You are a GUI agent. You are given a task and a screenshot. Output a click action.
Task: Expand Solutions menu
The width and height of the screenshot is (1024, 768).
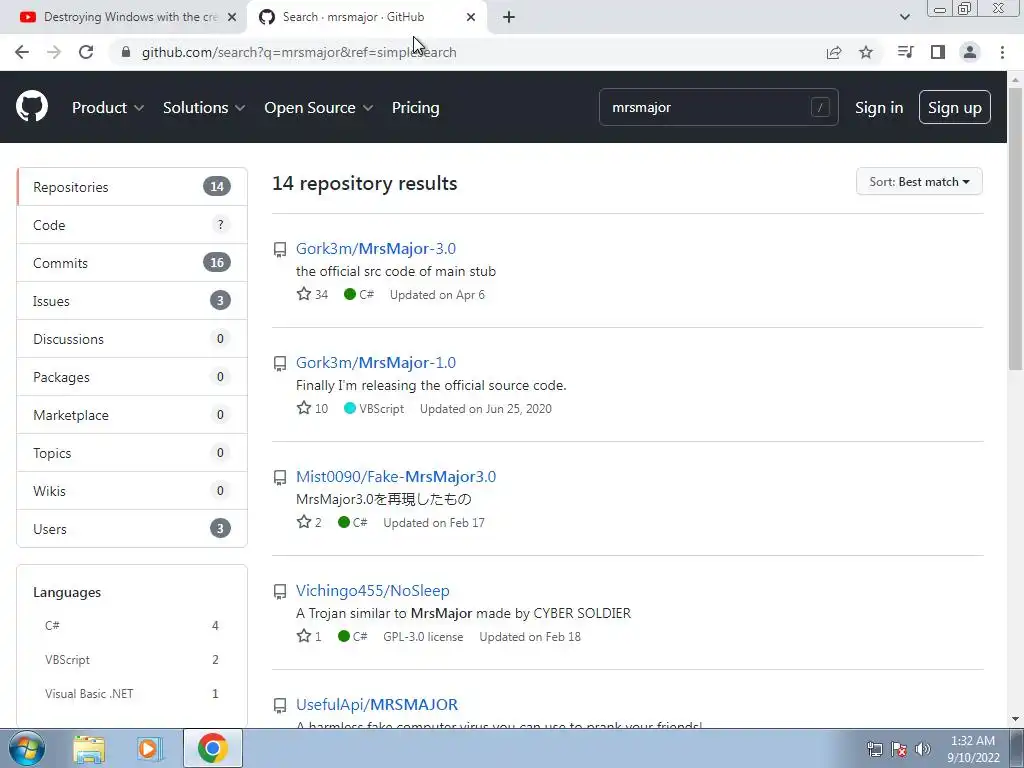coord(204,108)
